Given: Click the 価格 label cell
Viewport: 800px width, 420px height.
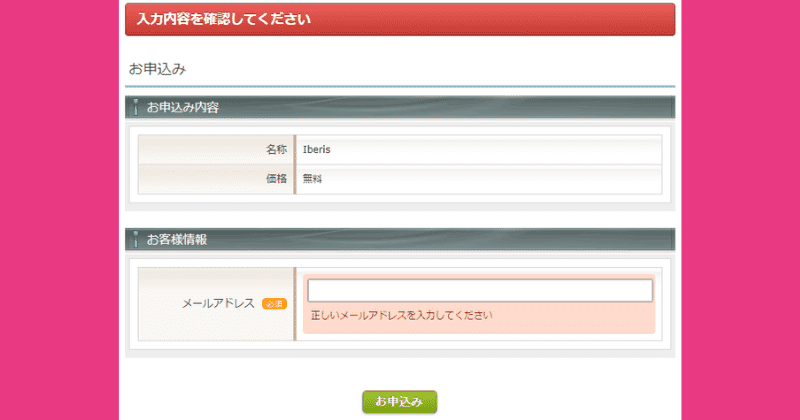Looking at the screenshot, I should 276,179.
